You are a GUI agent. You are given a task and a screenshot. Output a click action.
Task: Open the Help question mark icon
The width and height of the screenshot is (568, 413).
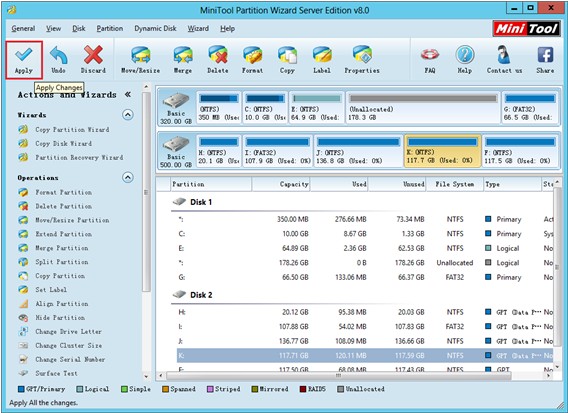465,55
